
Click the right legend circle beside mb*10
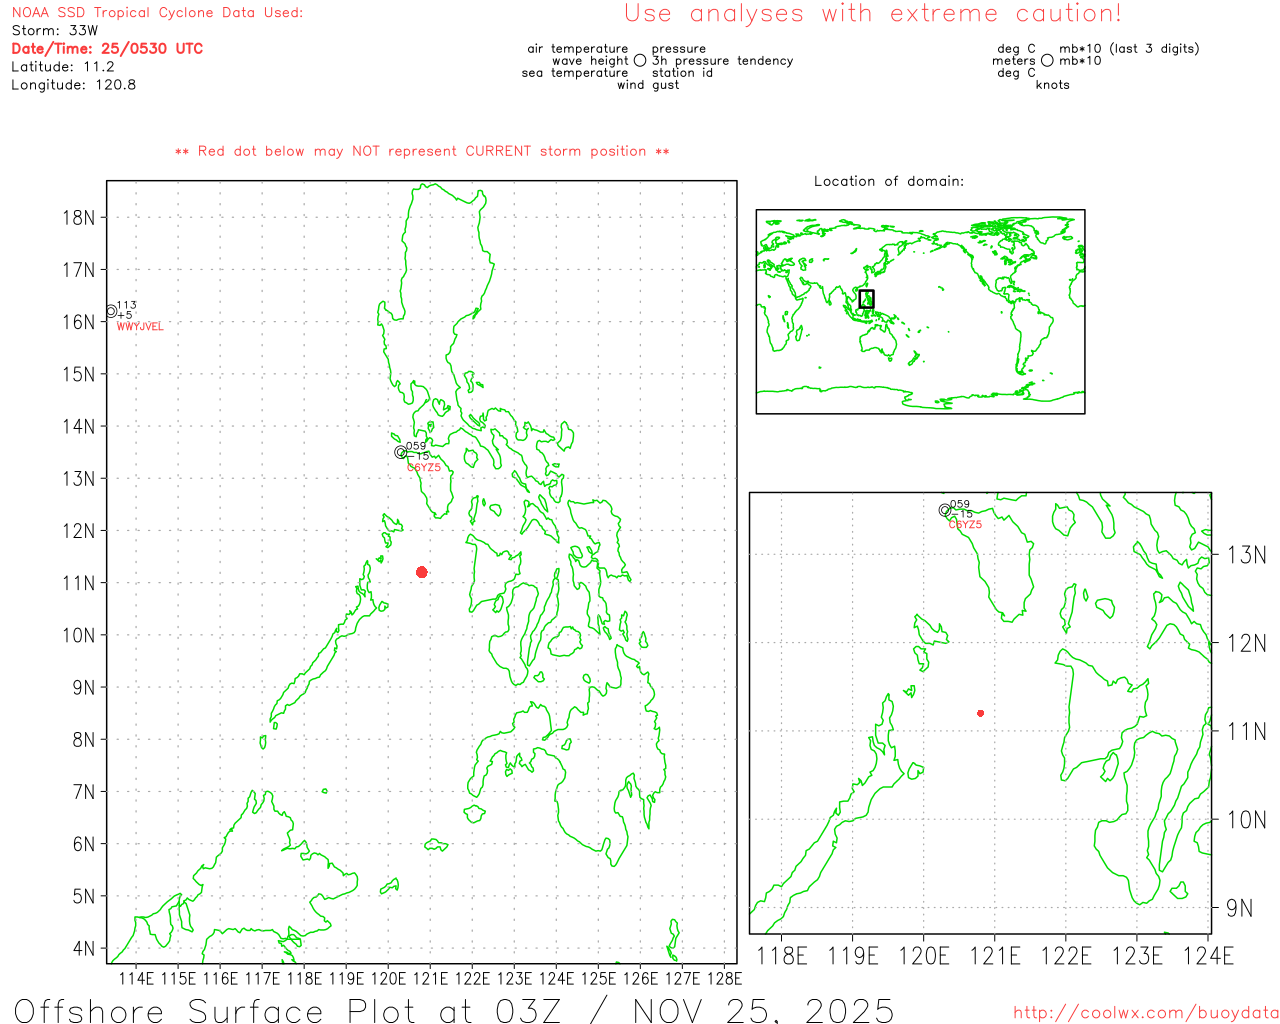pyautogui.click(x=1047, y=61)
